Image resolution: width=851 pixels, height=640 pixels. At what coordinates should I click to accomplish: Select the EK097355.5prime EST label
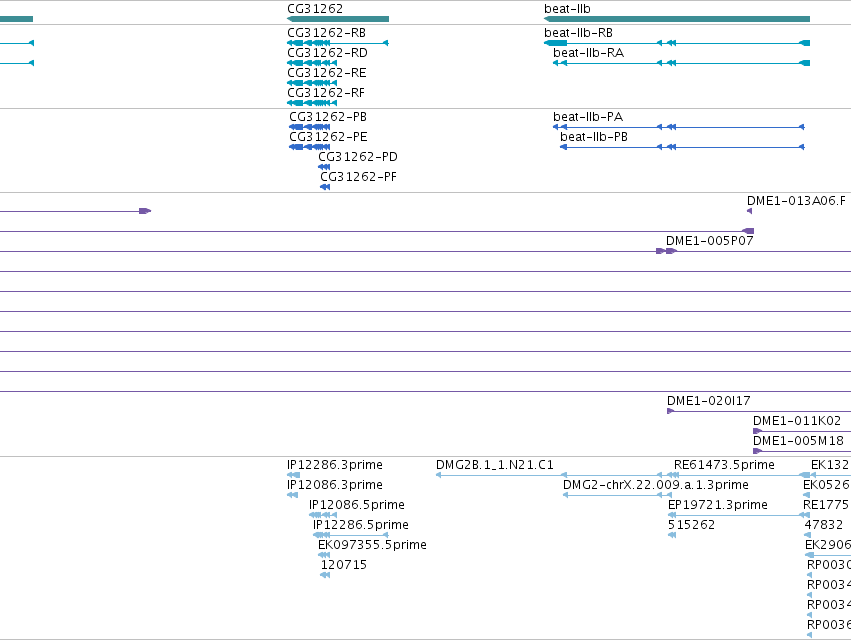tap(372, 545)
